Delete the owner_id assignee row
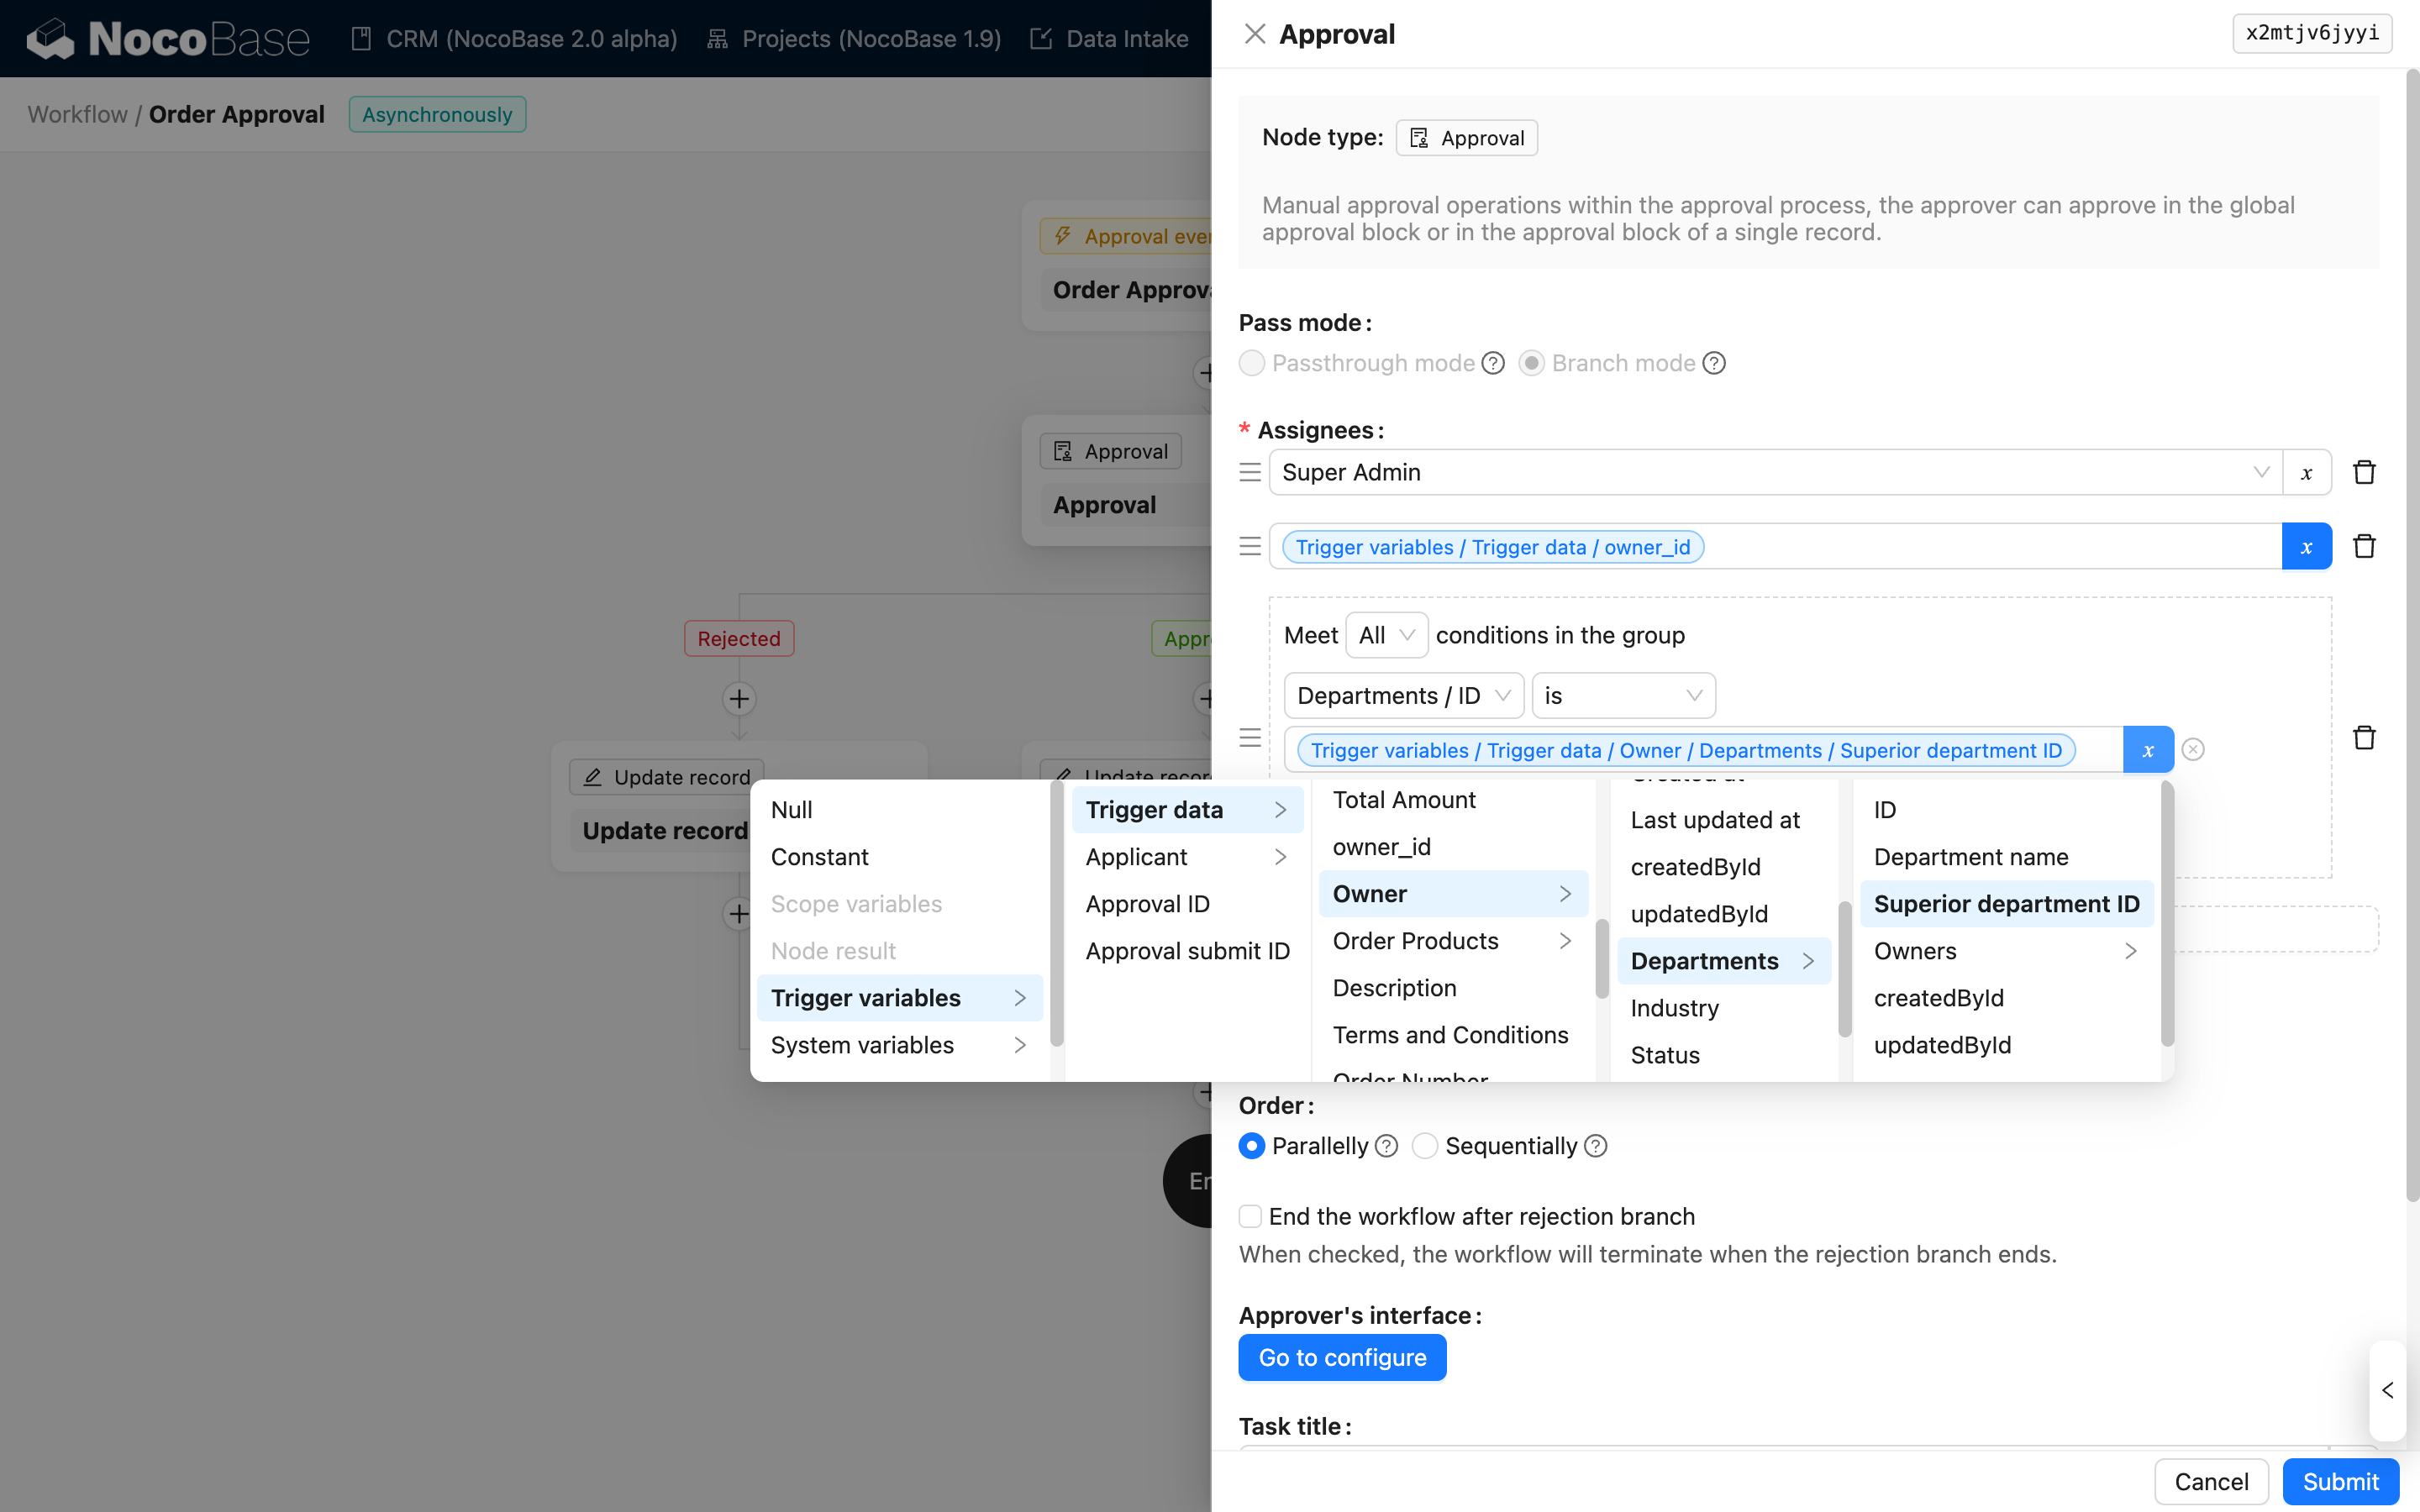This screenshot has width=2420, height=1512. (2364, 546)
